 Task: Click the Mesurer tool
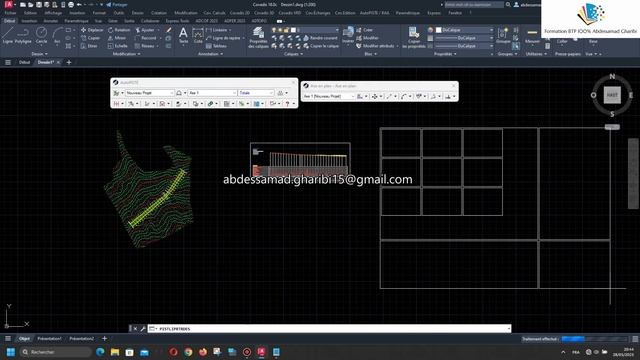532,36
